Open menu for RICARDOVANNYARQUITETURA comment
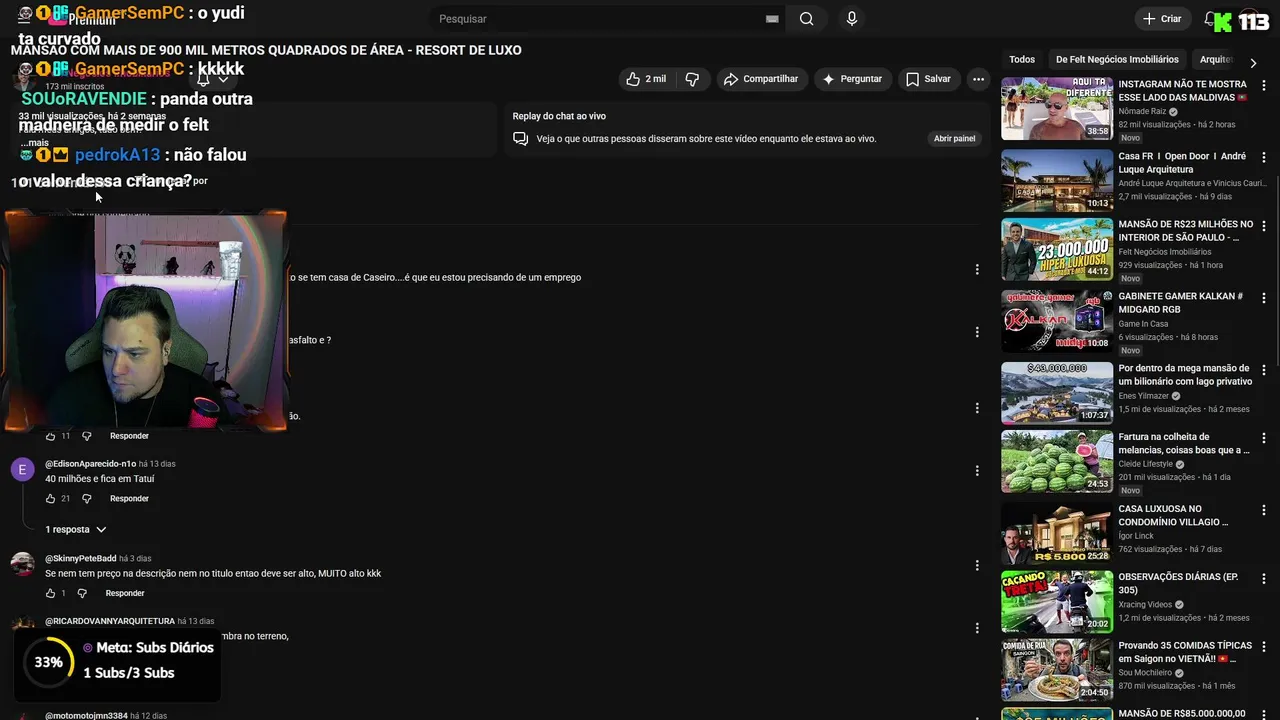 977,628
